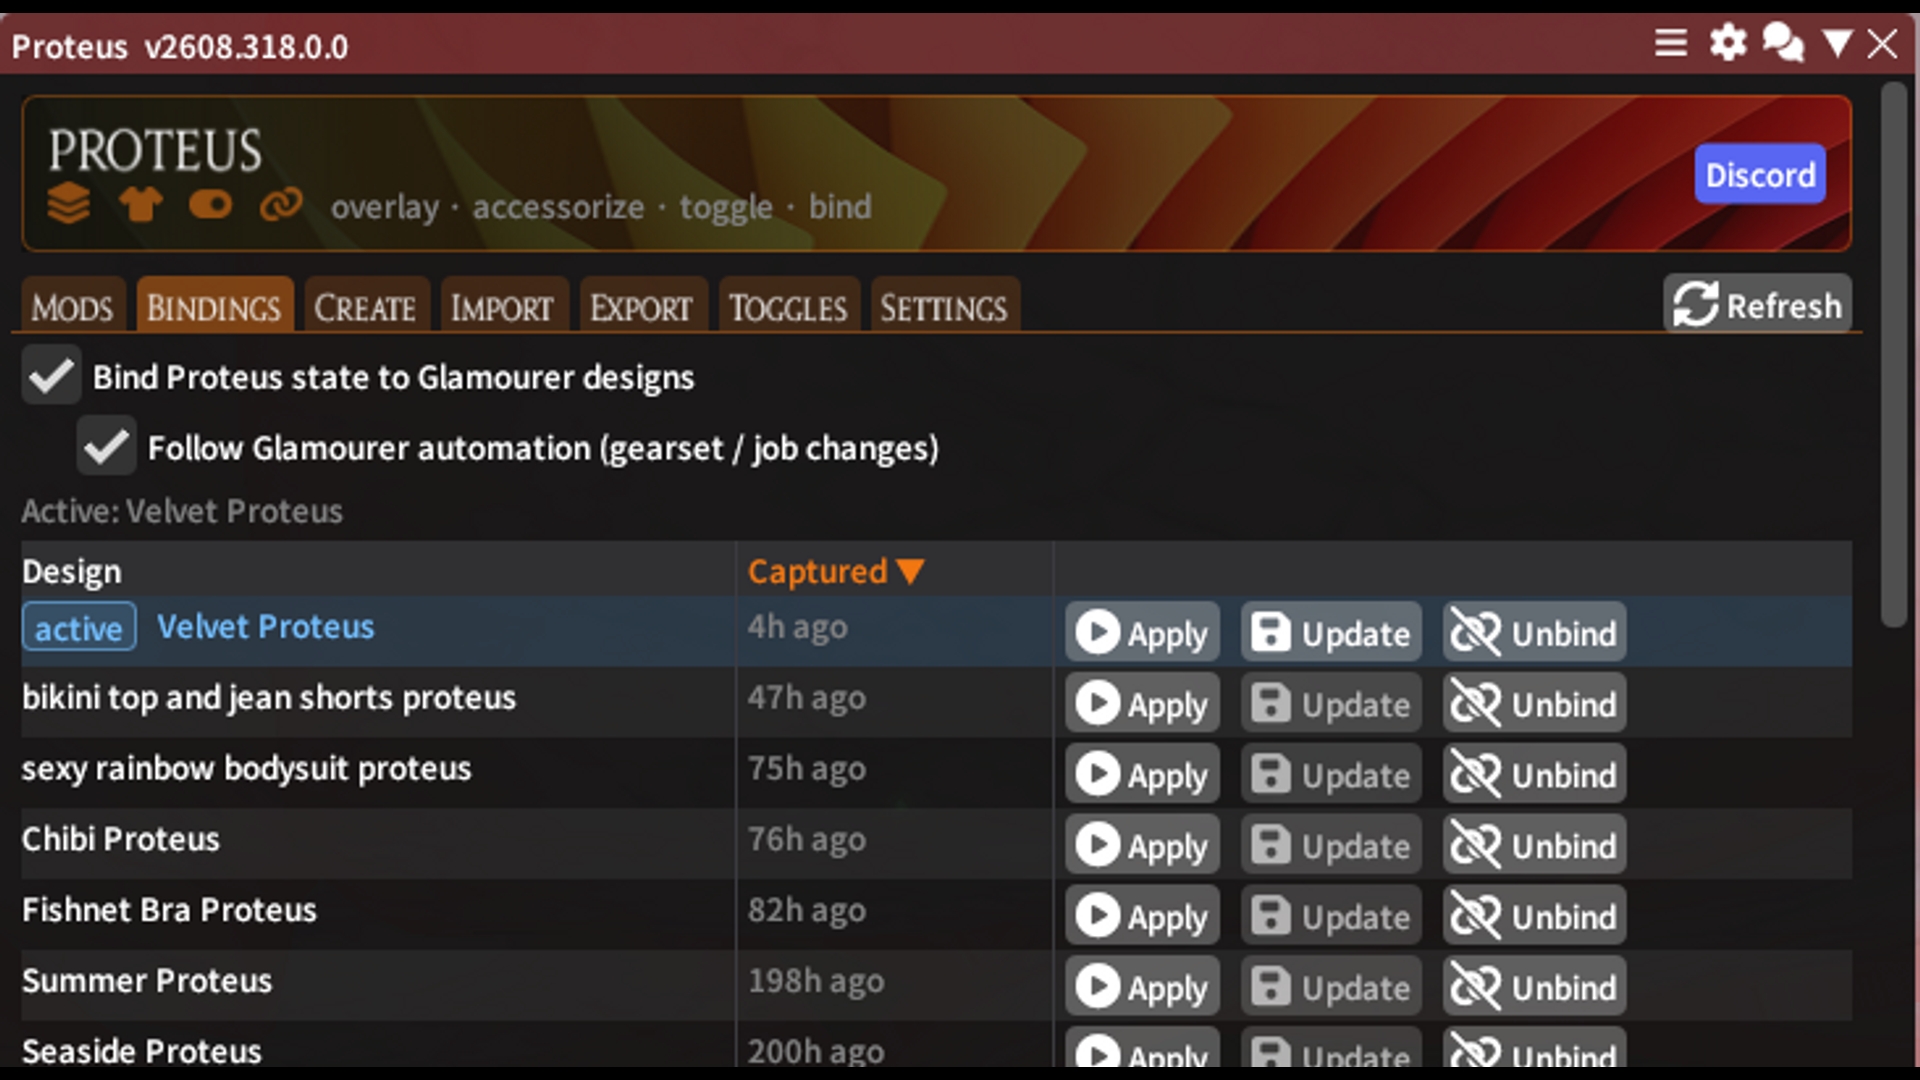Select the Chibi Proteus row name

click(x=120, y=839)
